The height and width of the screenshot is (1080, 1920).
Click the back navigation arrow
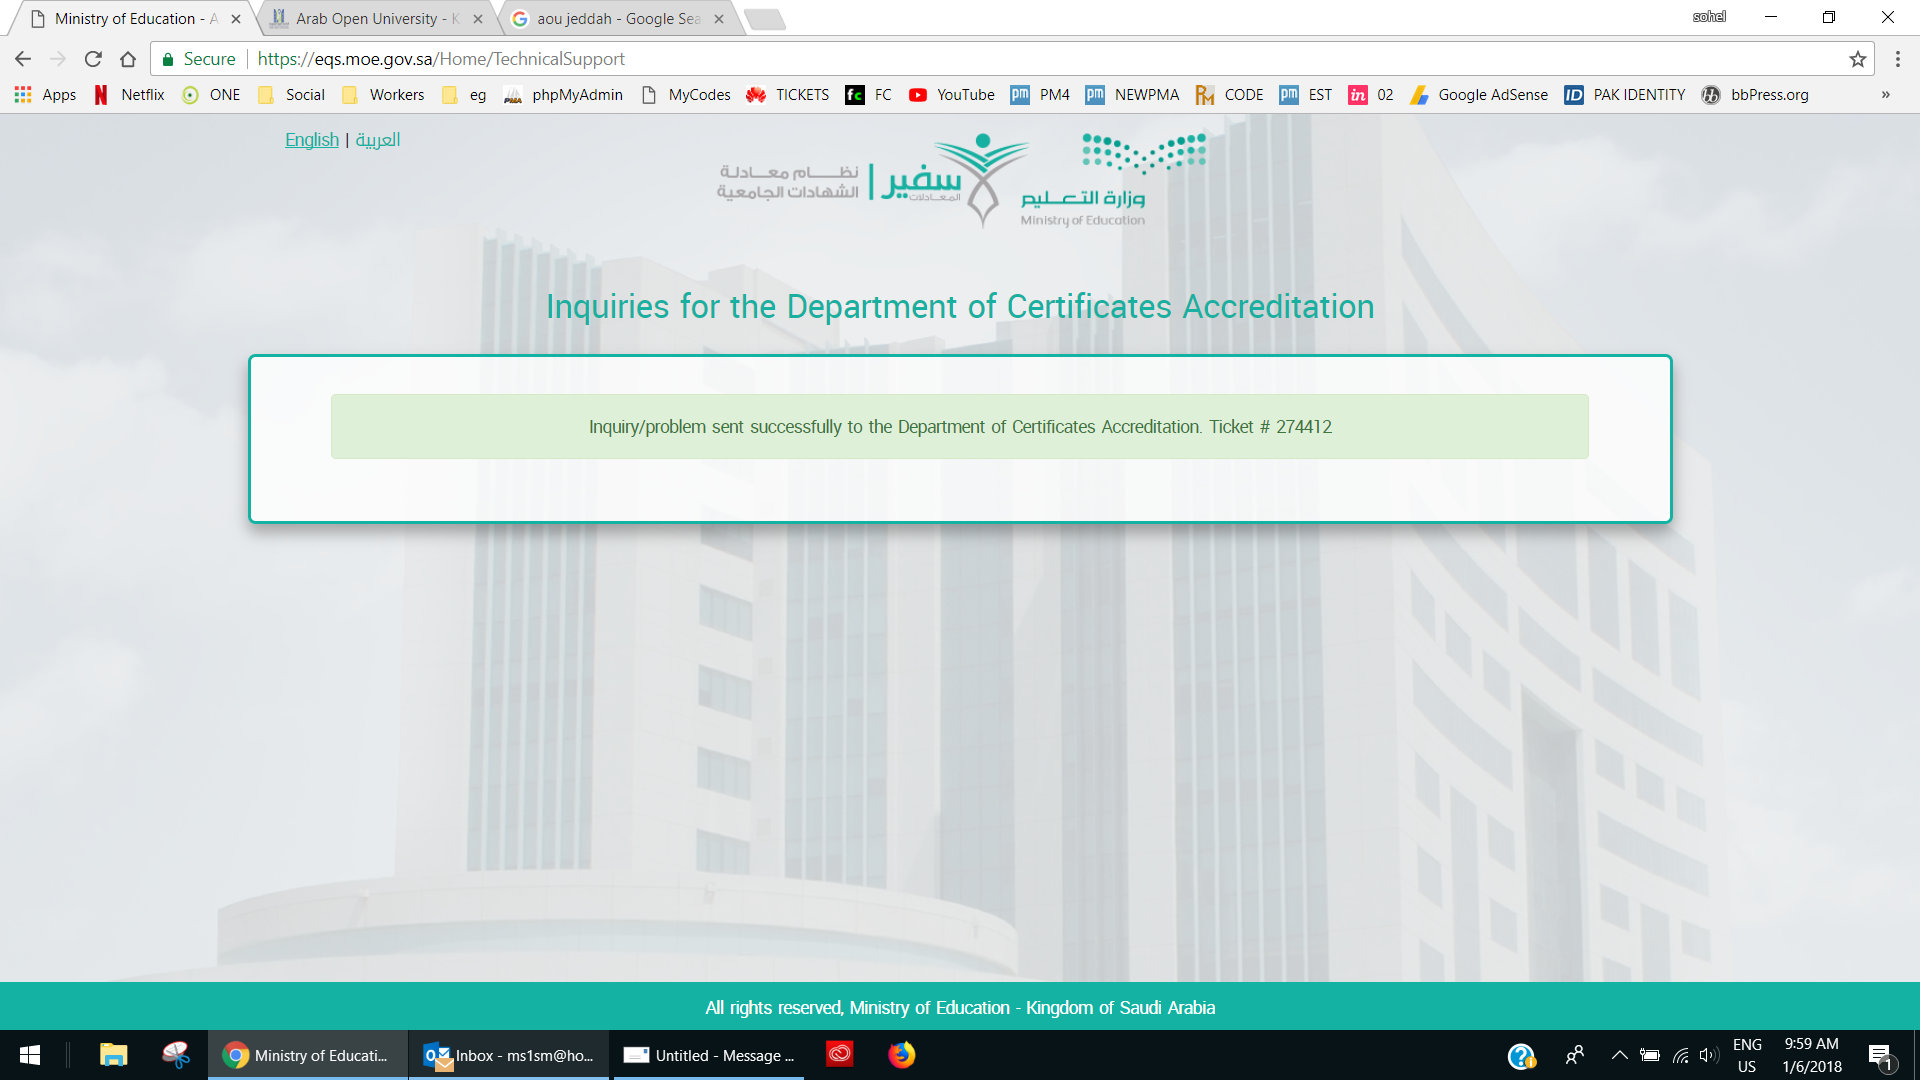23,59
